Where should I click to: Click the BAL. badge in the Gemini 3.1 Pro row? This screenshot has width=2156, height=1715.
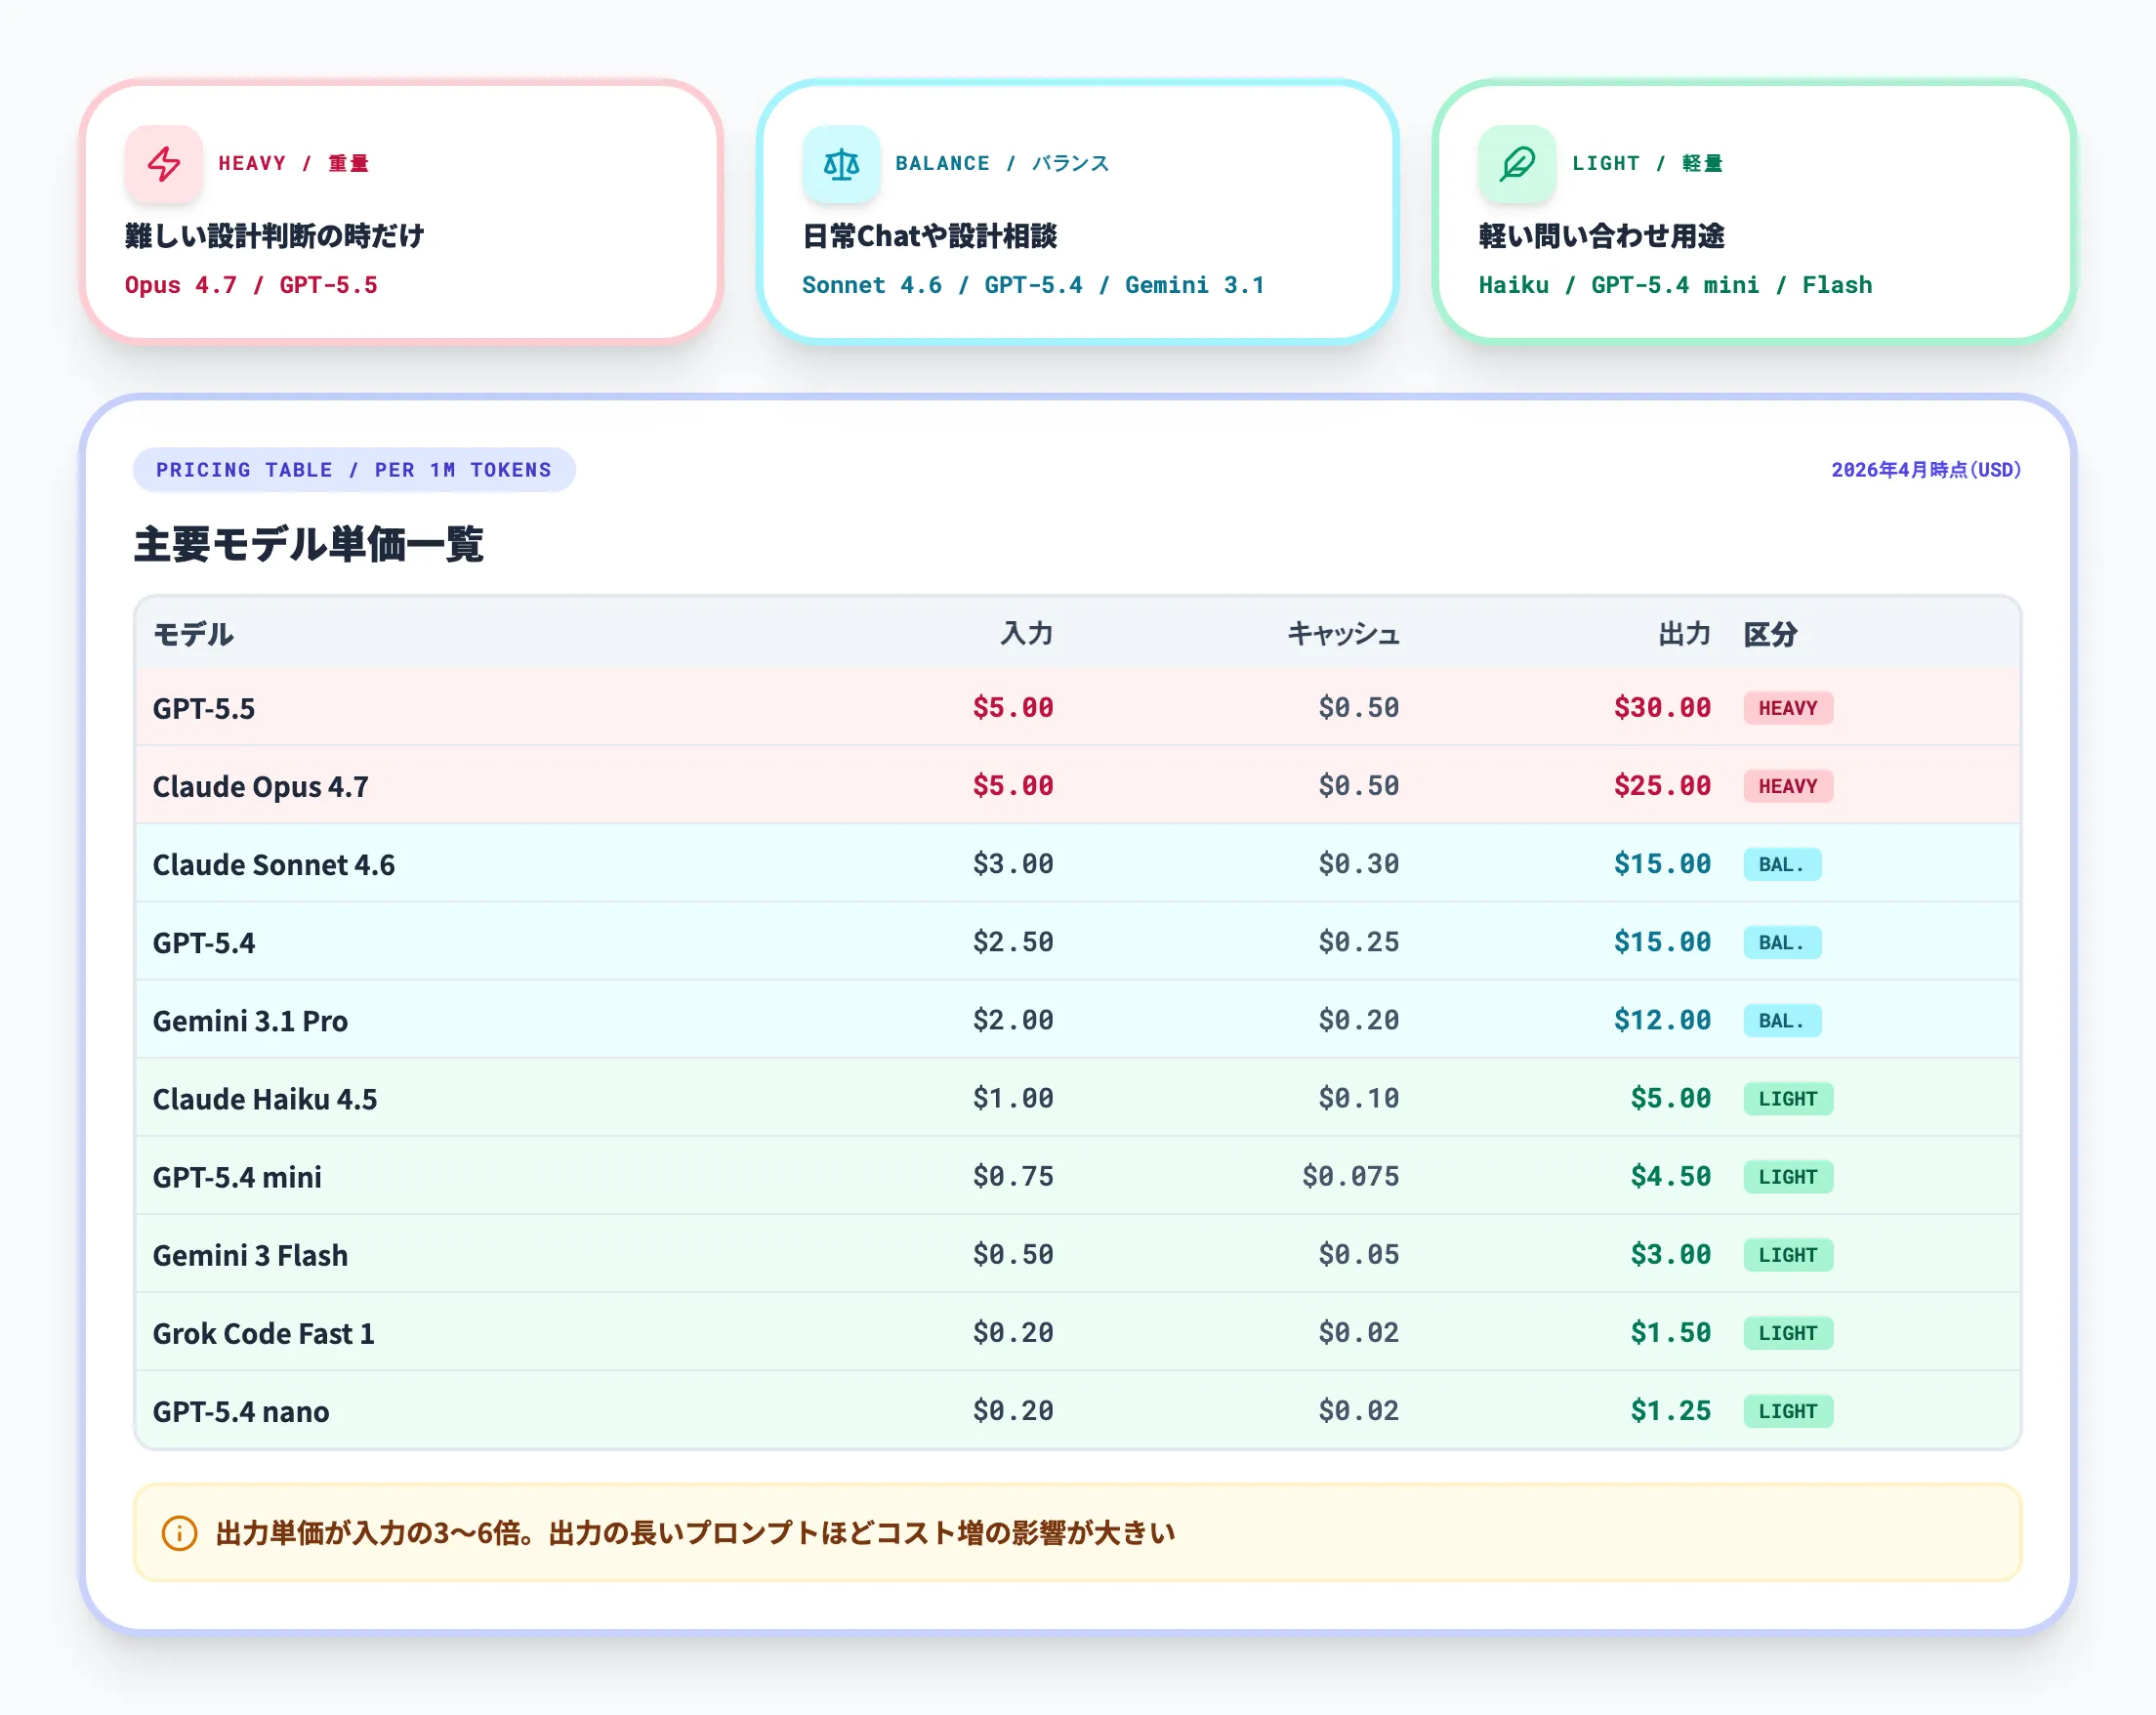click(1782, 1020)
